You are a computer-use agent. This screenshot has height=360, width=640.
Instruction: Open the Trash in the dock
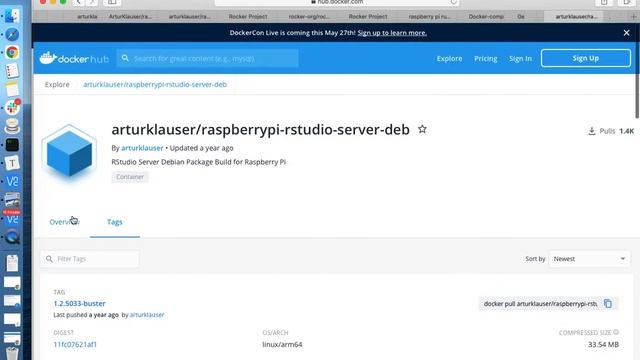point(12,353)
